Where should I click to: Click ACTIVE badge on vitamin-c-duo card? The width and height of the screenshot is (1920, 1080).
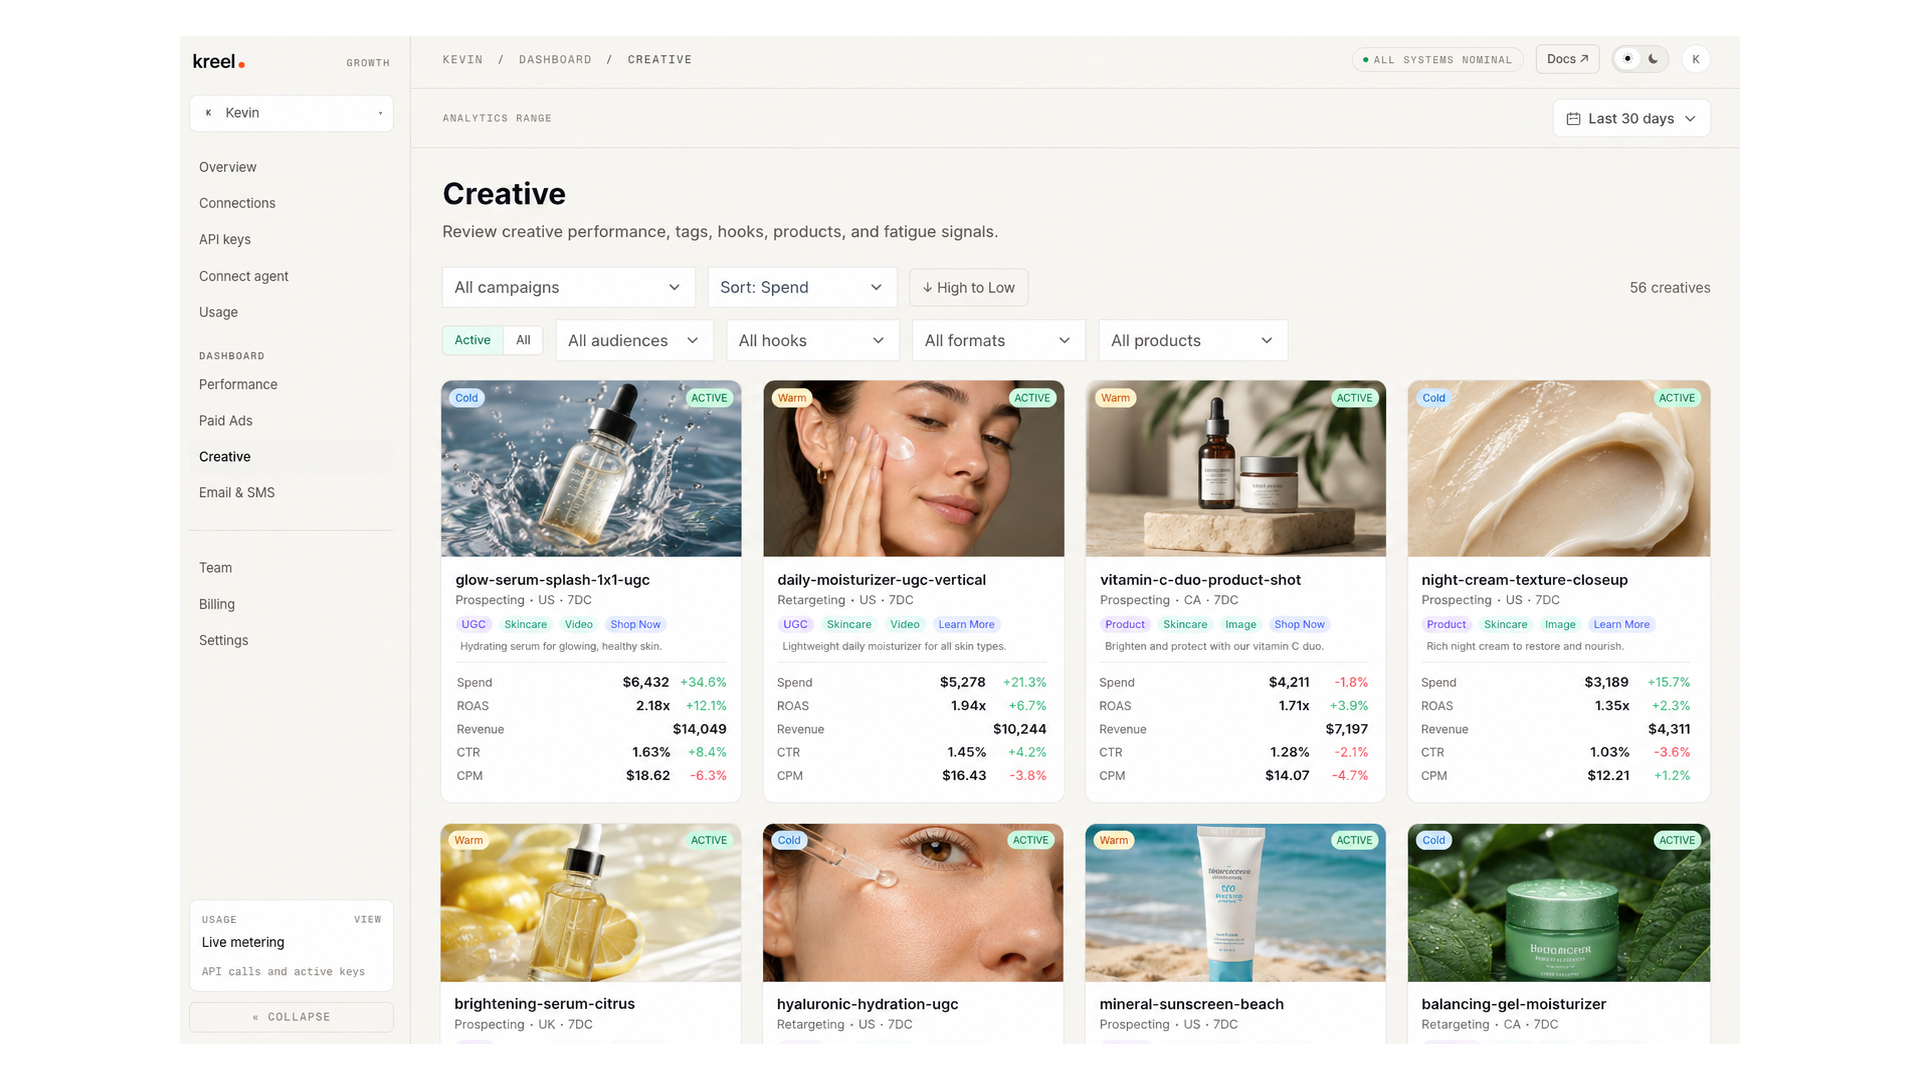(x=1354, y=398)
